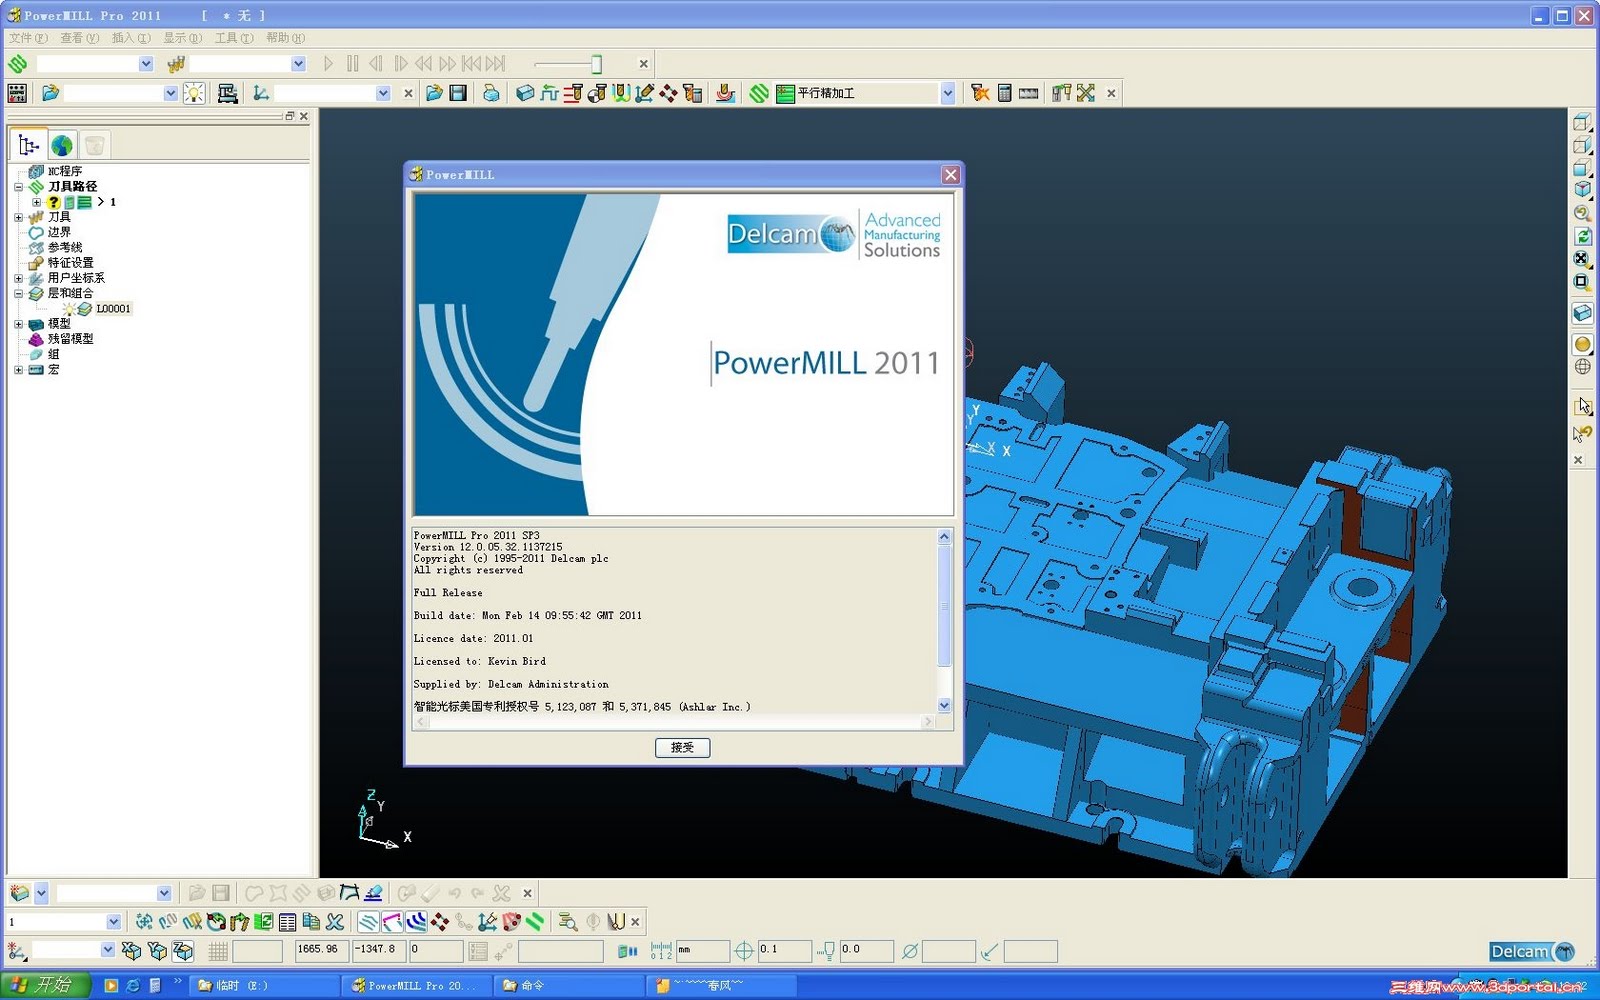Click the pause simulation button
The height and width of the screenshot is (1000, 1600).
[x=352, y=64]
